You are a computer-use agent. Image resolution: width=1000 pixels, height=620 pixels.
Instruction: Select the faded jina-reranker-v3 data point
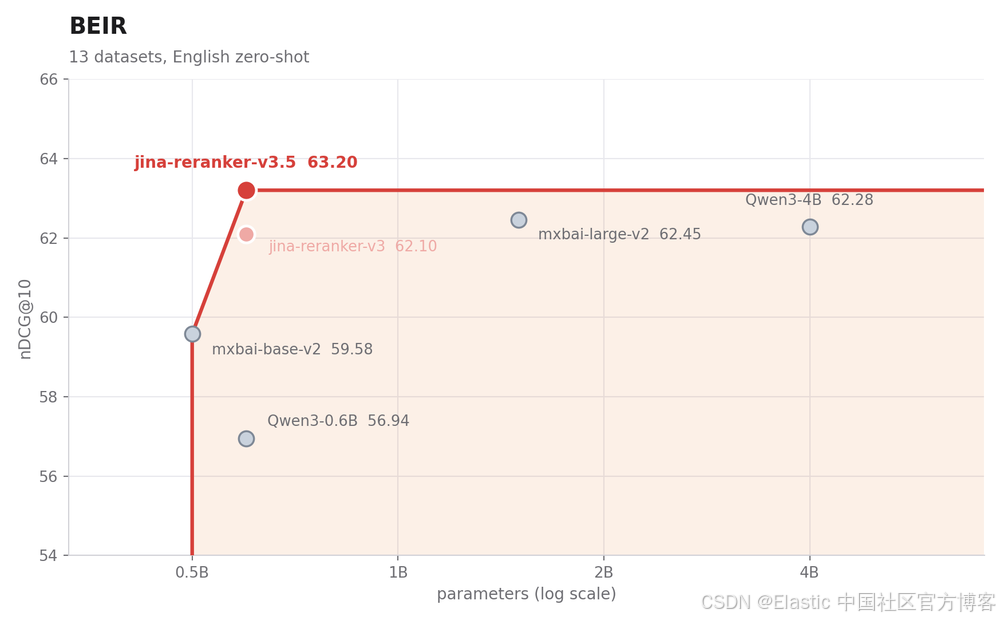[x=246, y=235]
